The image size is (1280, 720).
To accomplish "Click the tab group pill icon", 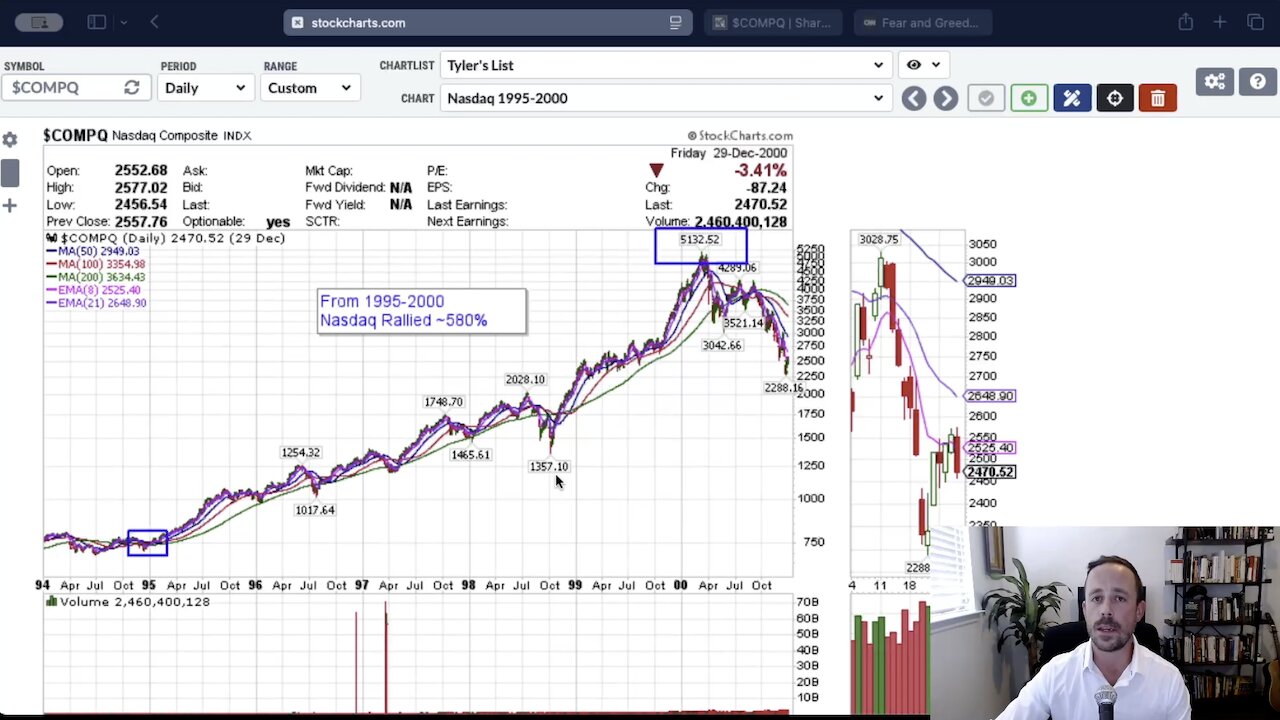I will pos(40,22).
